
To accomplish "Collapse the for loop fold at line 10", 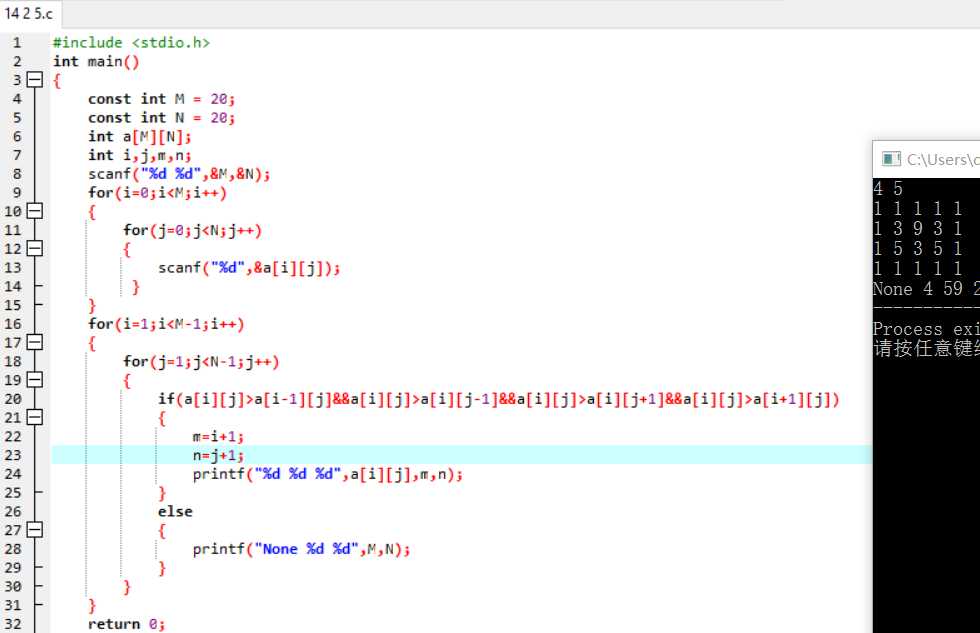I will tap(35, 211).
